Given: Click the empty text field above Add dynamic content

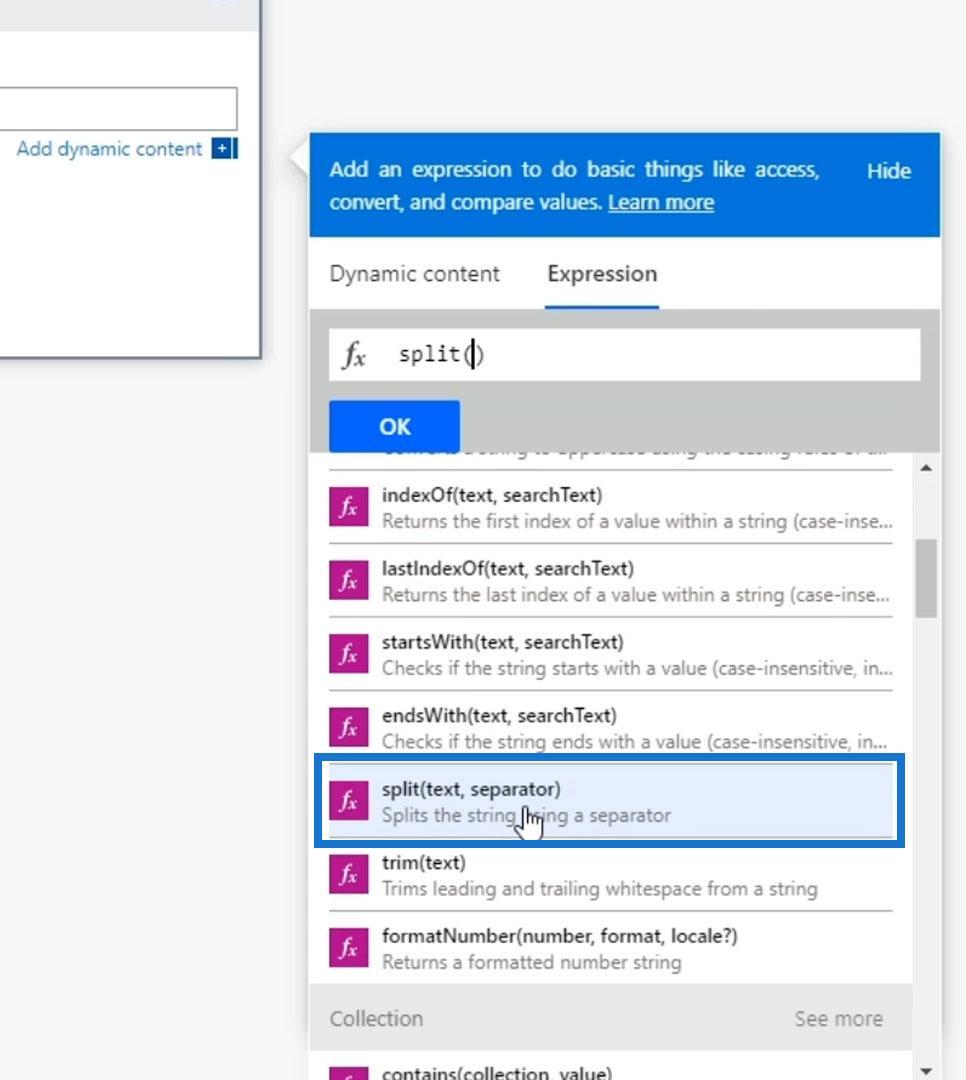Looking at the screenshot, I should (119, 108).
